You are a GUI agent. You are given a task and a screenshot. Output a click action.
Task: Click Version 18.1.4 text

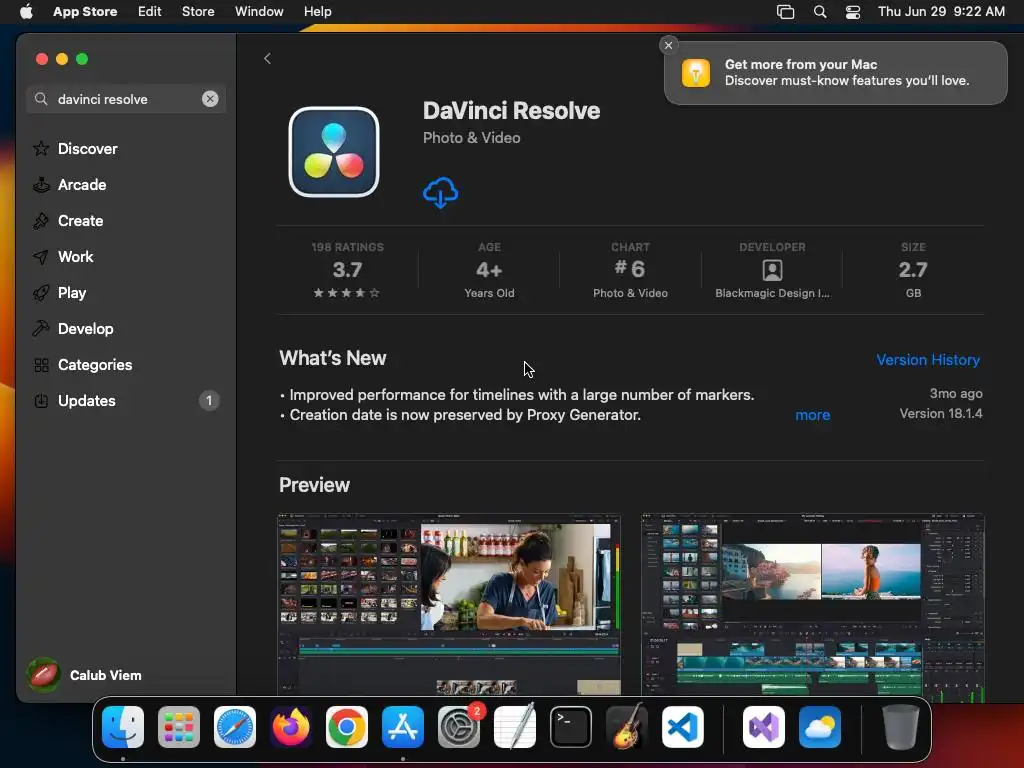941,413
